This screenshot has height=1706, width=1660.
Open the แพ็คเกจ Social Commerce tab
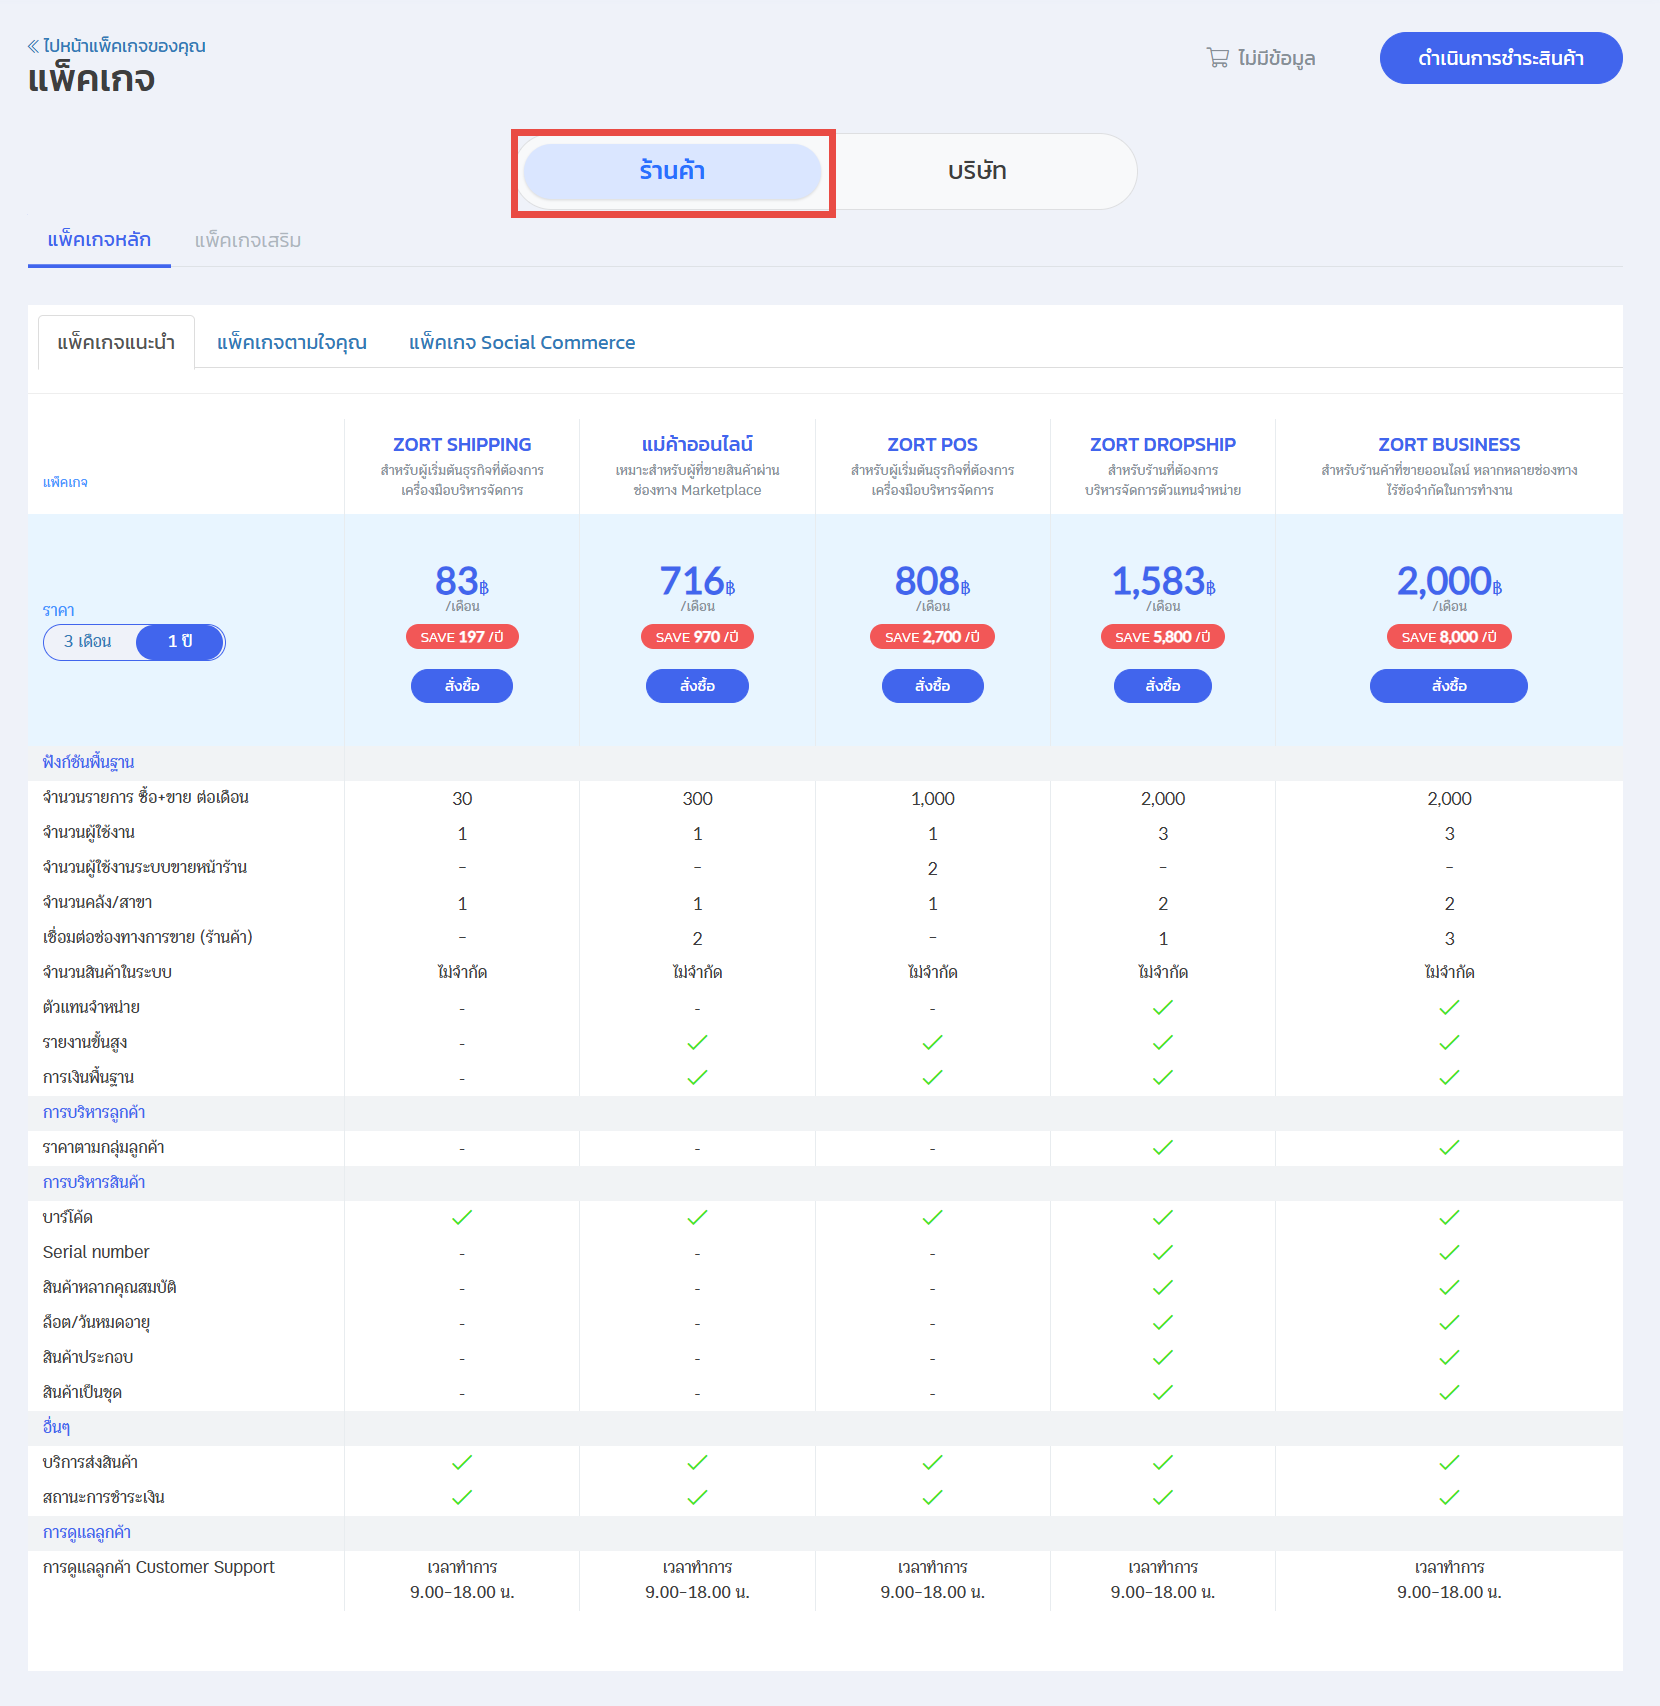click(522, 343)
